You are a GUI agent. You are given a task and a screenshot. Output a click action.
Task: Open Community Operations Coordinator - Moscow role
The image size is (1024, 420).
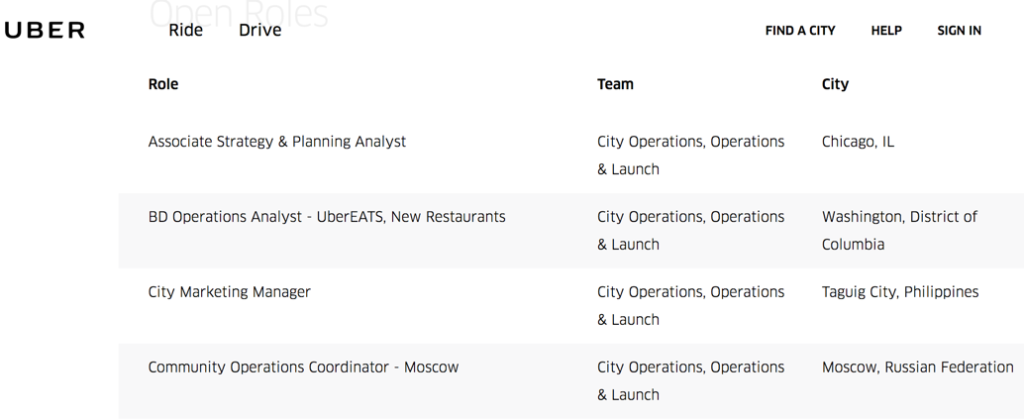pos(303,367)
